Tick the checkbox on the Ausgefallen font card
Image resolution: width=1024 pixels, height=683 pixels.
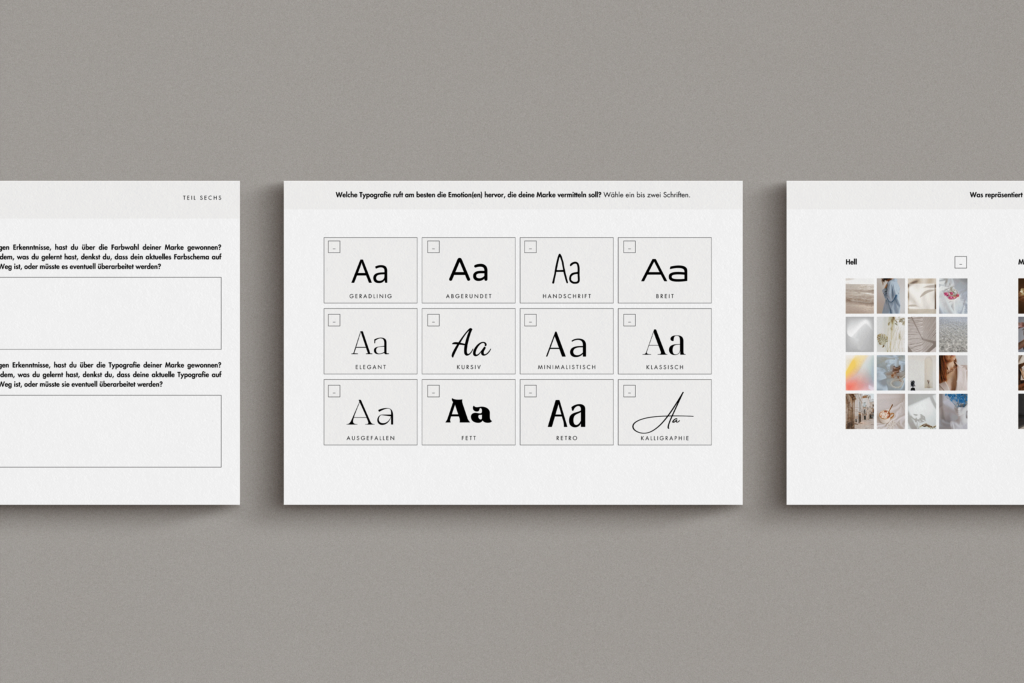point(334,391)
